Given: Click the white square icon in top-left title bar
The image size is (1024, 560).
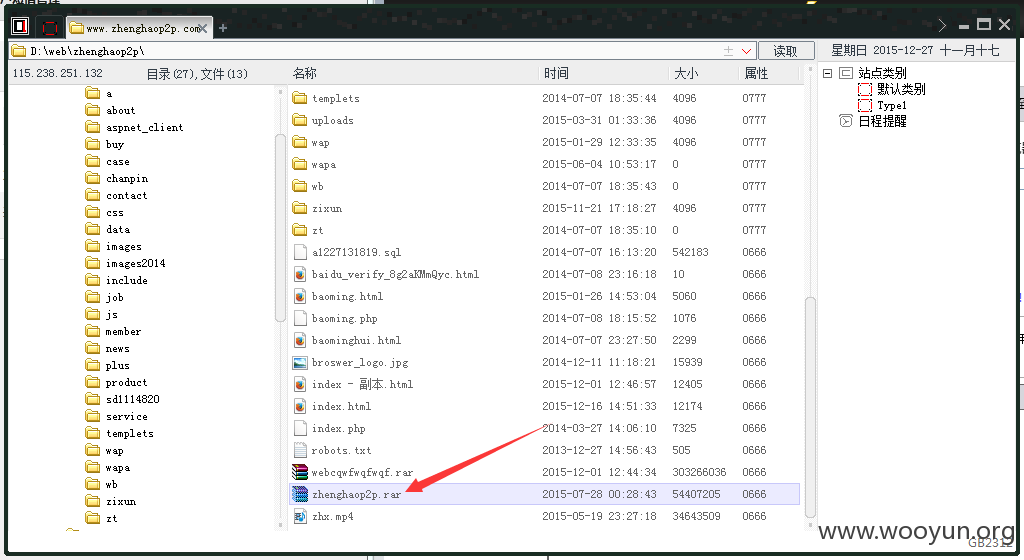Looking at the screenshot, I should point(20,26).
